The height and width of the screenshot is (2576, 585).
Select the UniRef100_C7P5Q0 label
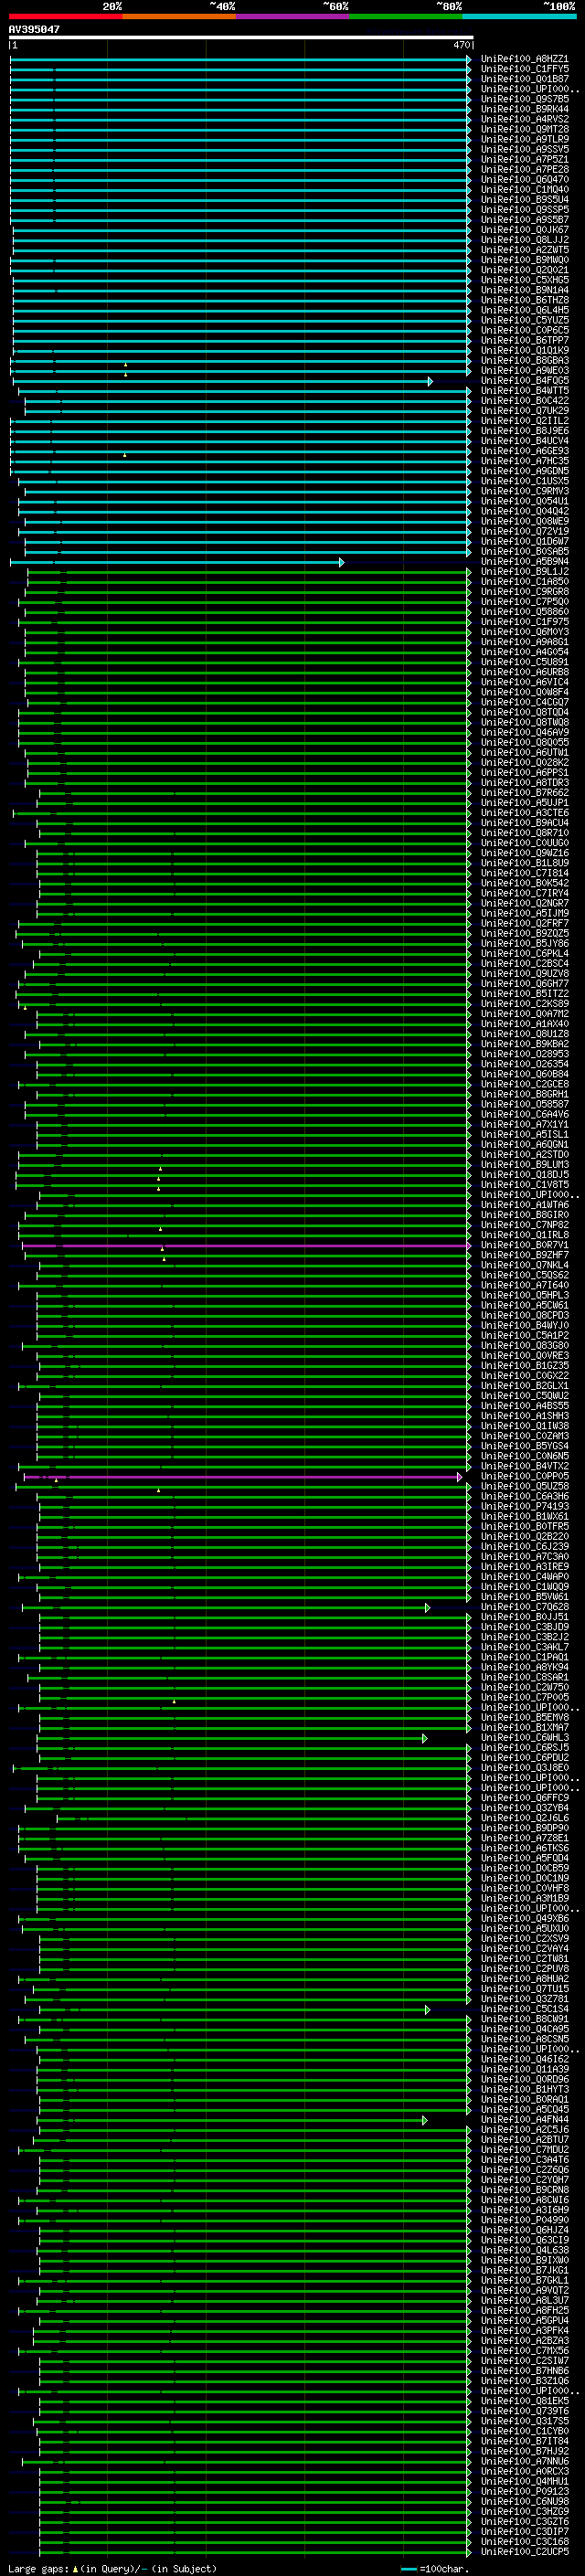(x=524, y=602)
